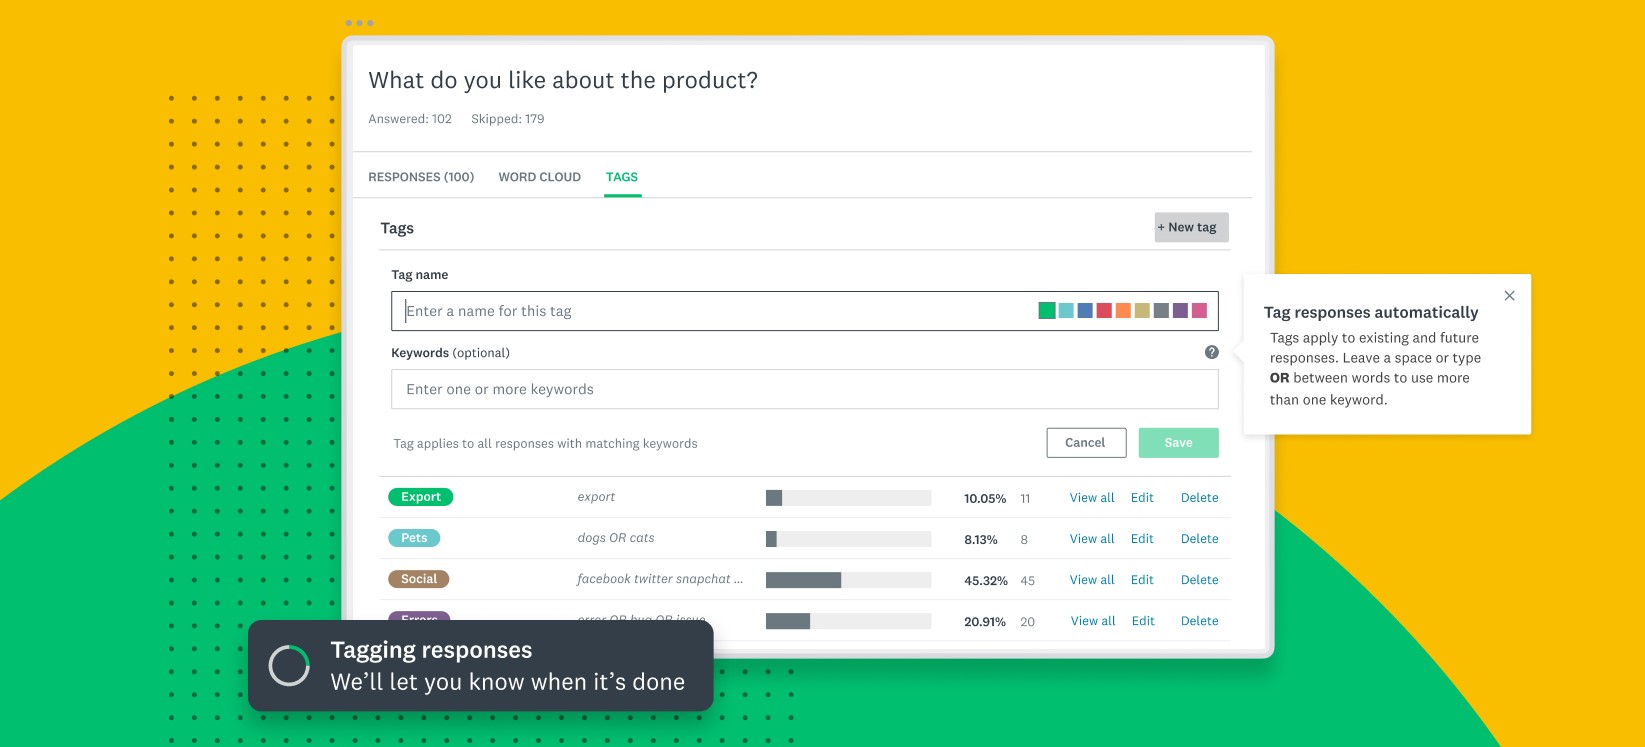
Task: Select the purple tag color swatch
Action: (x=1180, y=311)
